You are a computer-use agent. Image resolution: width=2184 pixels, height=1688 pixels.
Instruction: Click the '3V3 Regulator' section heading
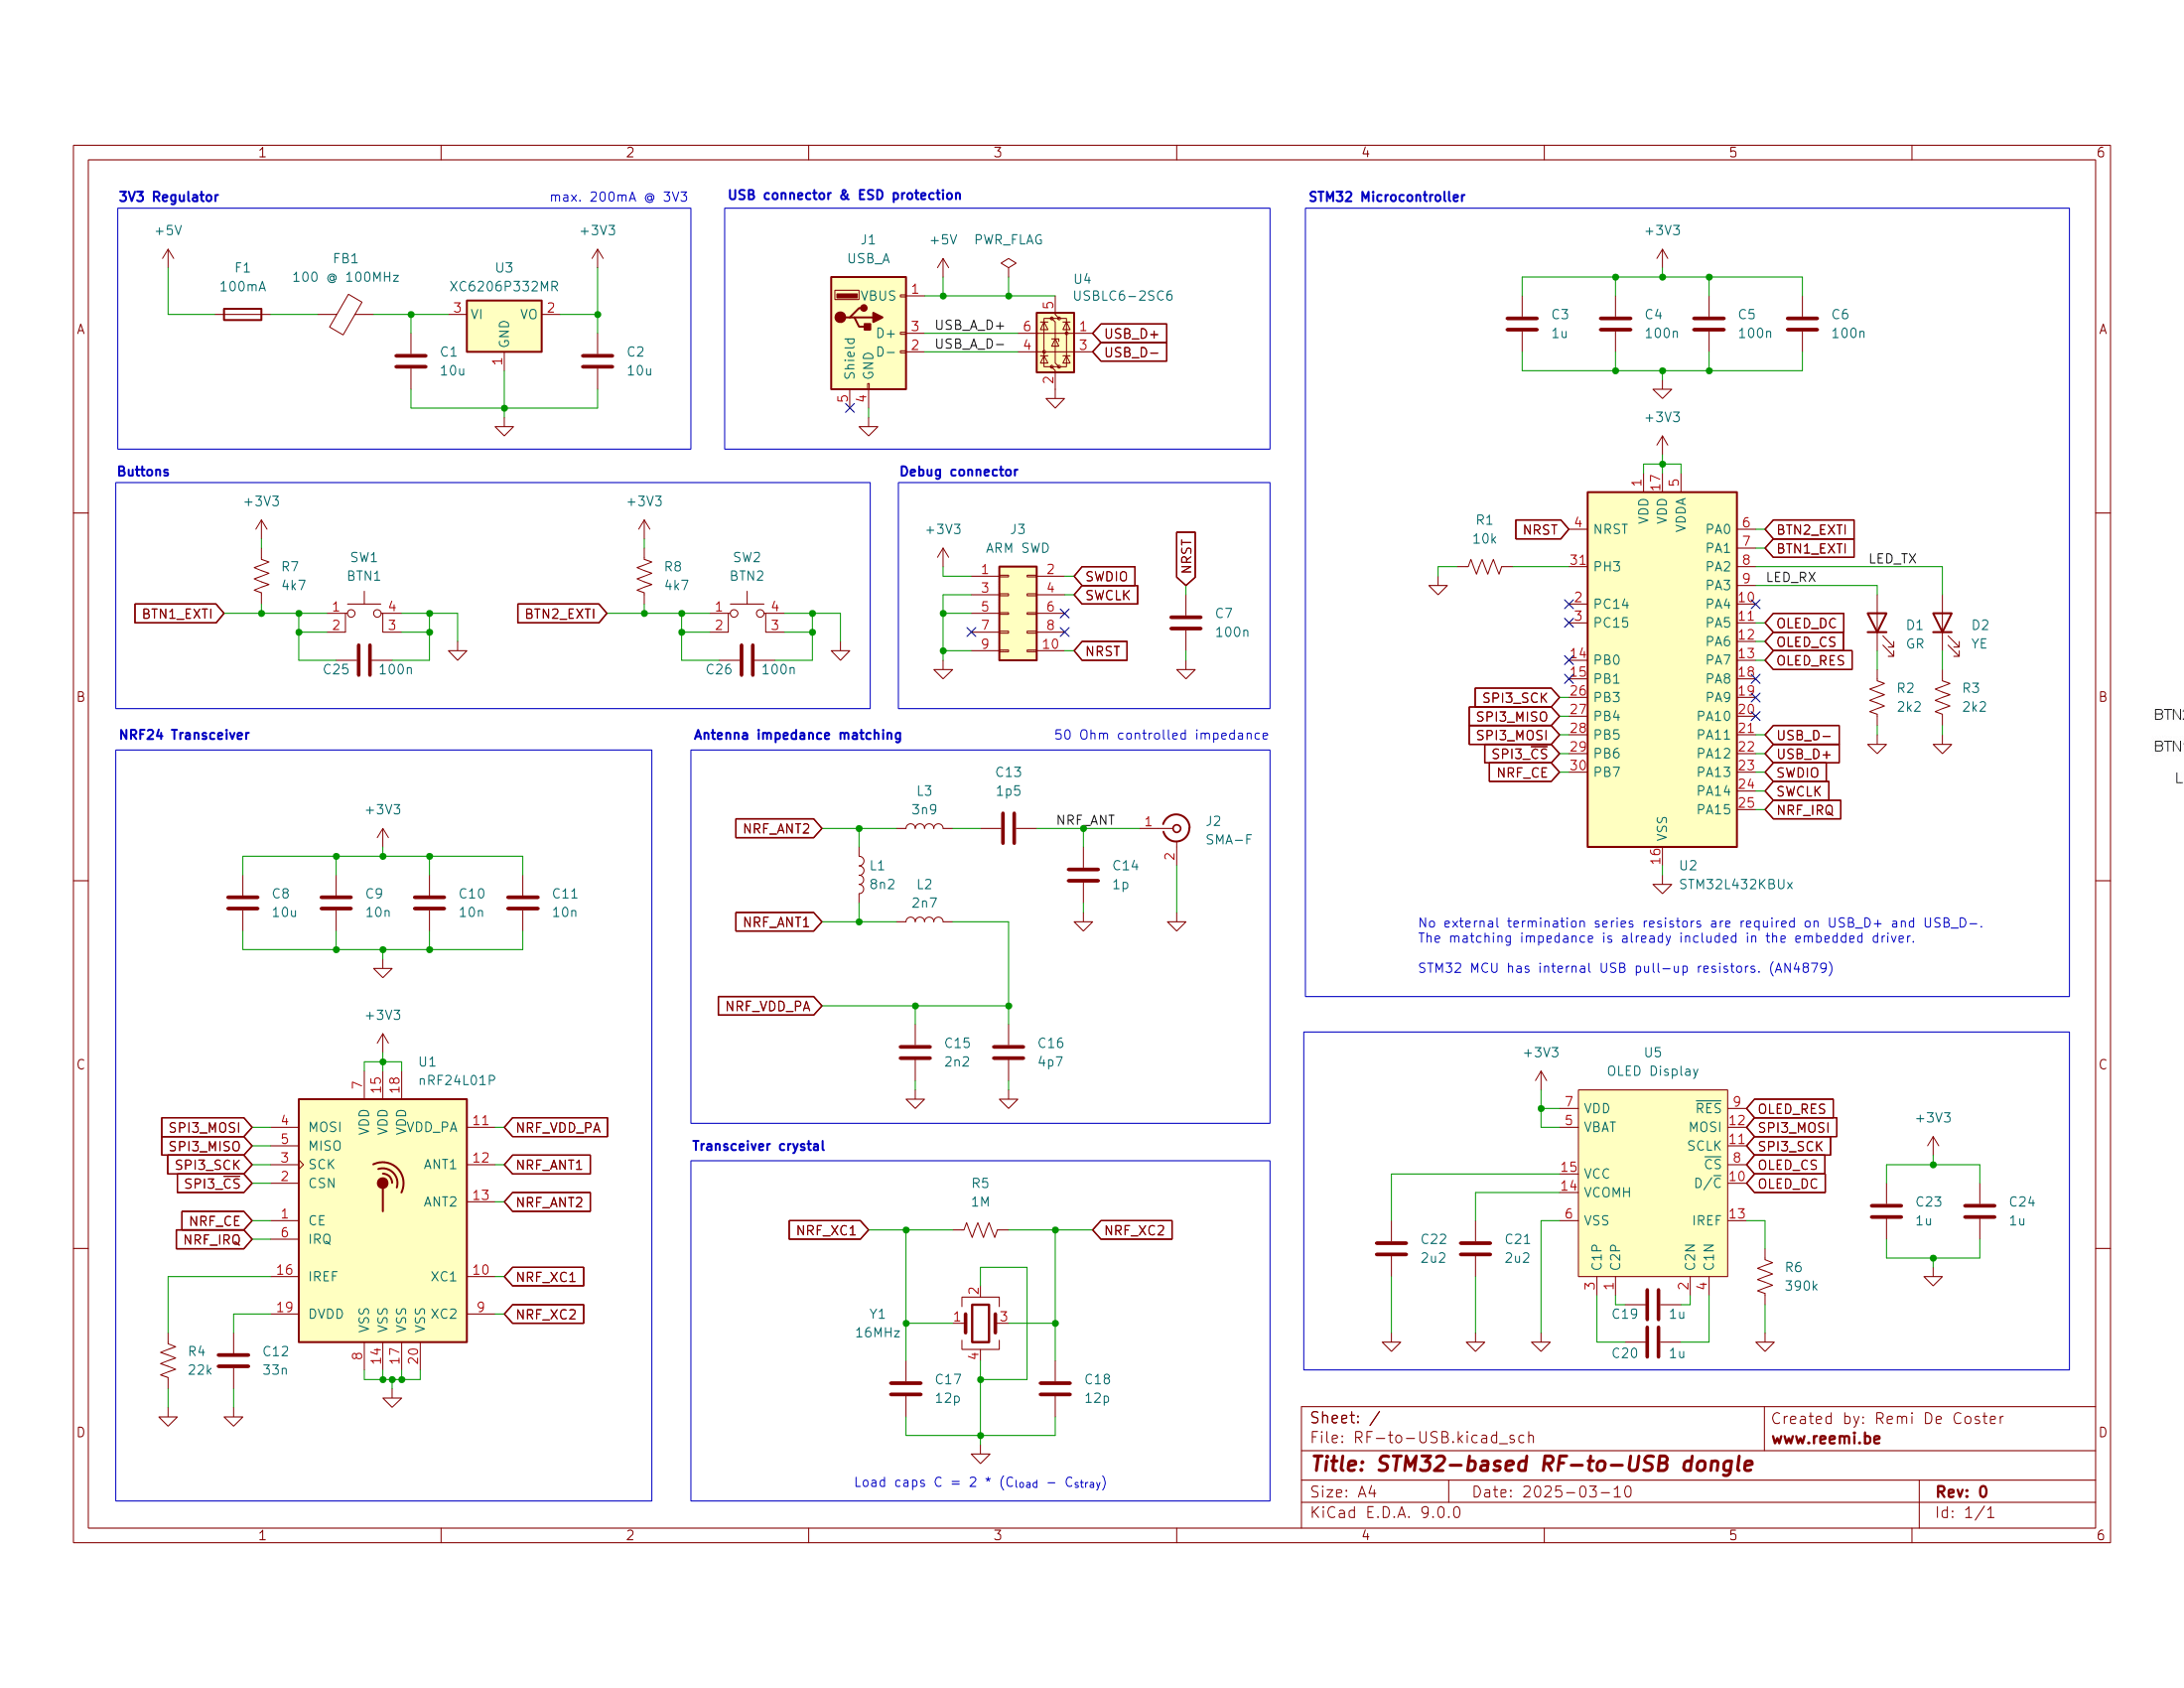pyautogui.click(x=168, y=197)
